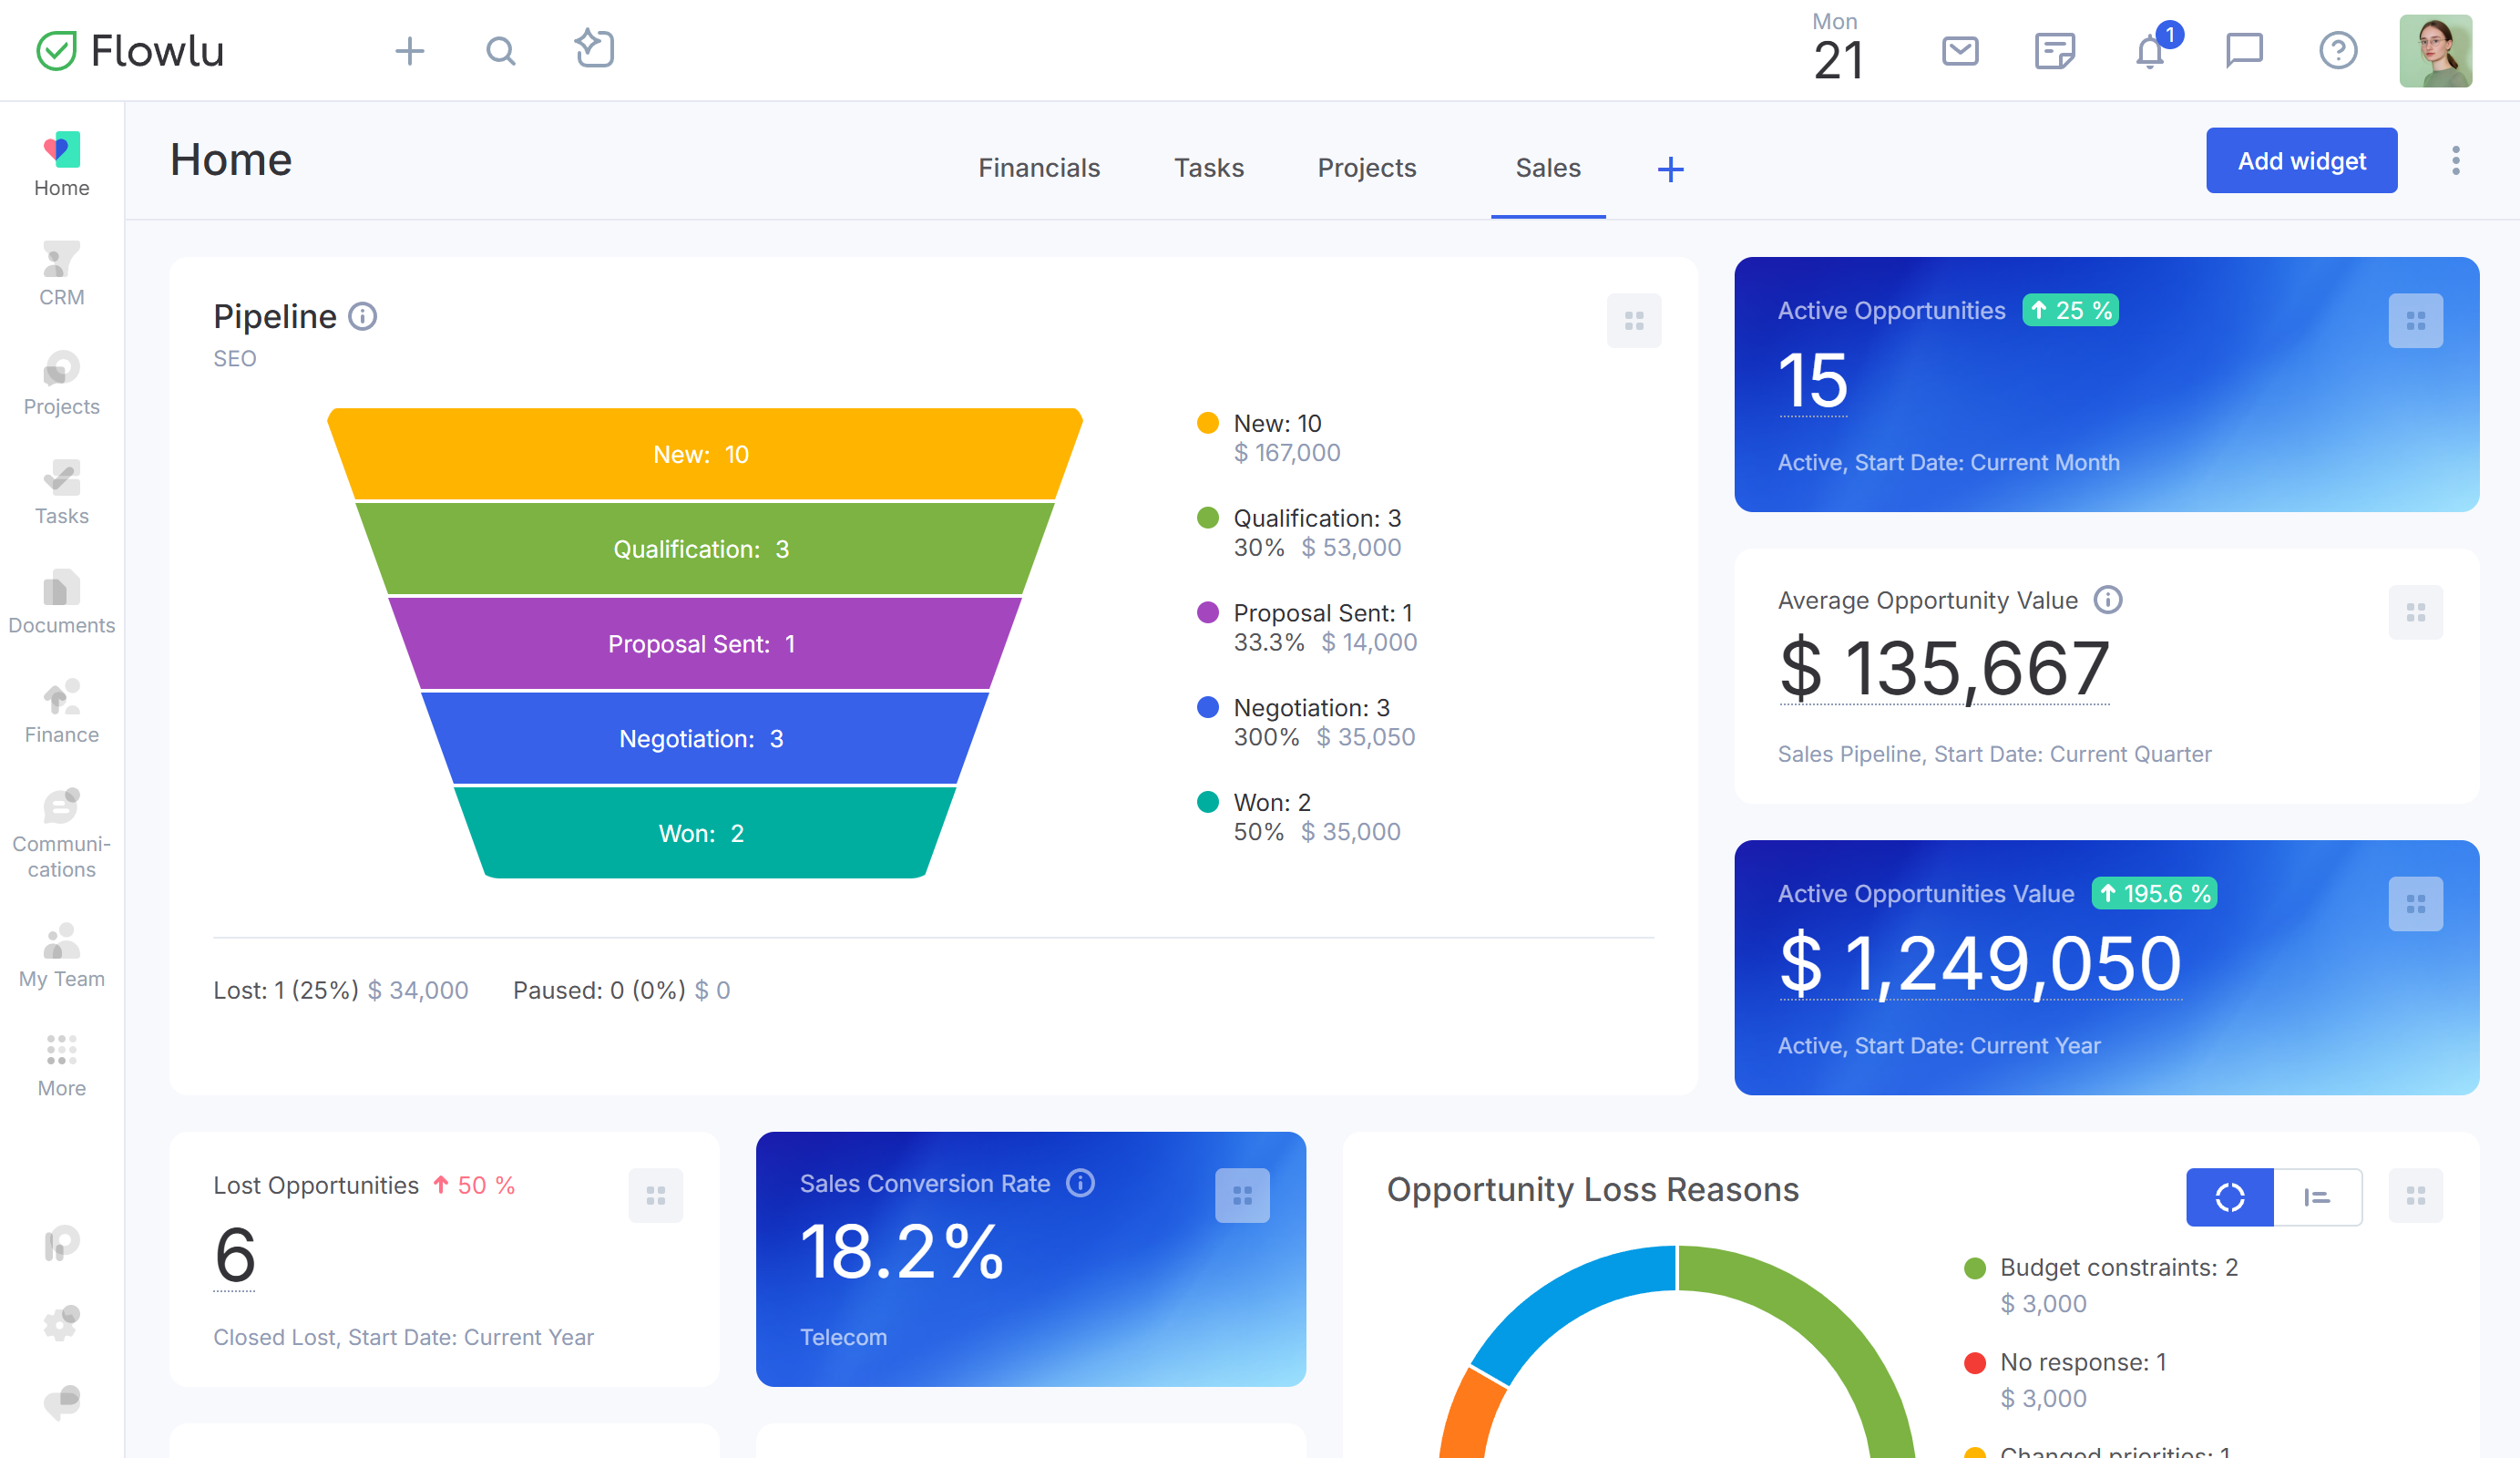Open the notes icon in header
The height and width of the screenshot is (1458, 2520).
click(2054, 50)
